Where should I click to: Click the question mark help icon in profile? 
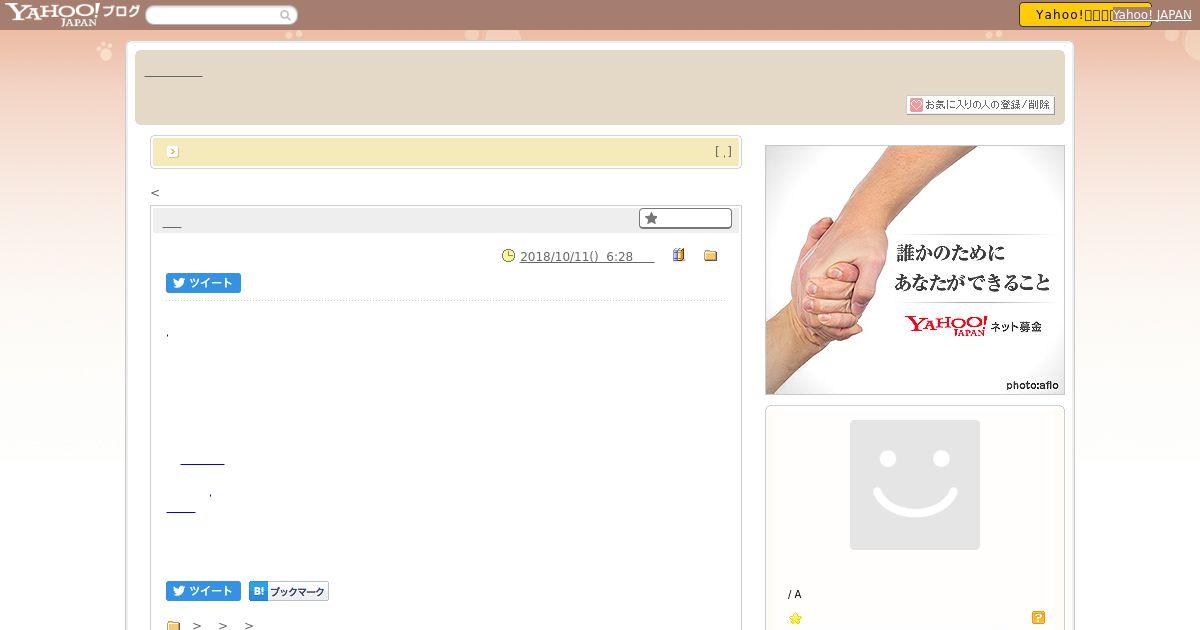coord(1038,618)
